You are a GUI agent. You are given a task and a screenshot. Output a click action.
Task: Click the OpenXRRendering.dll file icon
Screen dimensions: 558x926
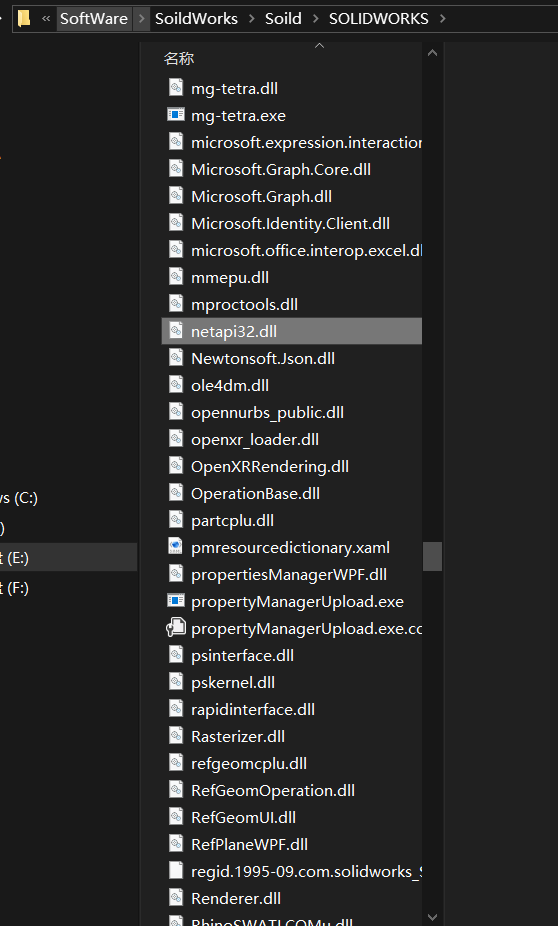pos(176,466)
